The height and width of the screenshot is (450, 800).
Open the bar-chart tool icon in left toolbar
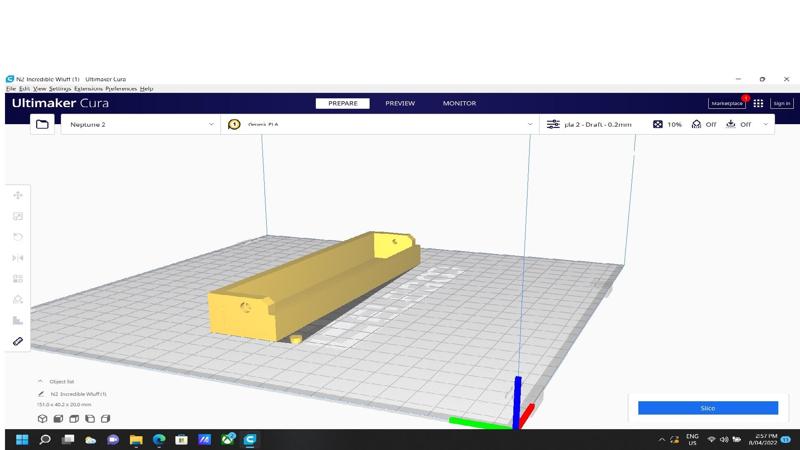pyautogui.click(x=18, y=320)
